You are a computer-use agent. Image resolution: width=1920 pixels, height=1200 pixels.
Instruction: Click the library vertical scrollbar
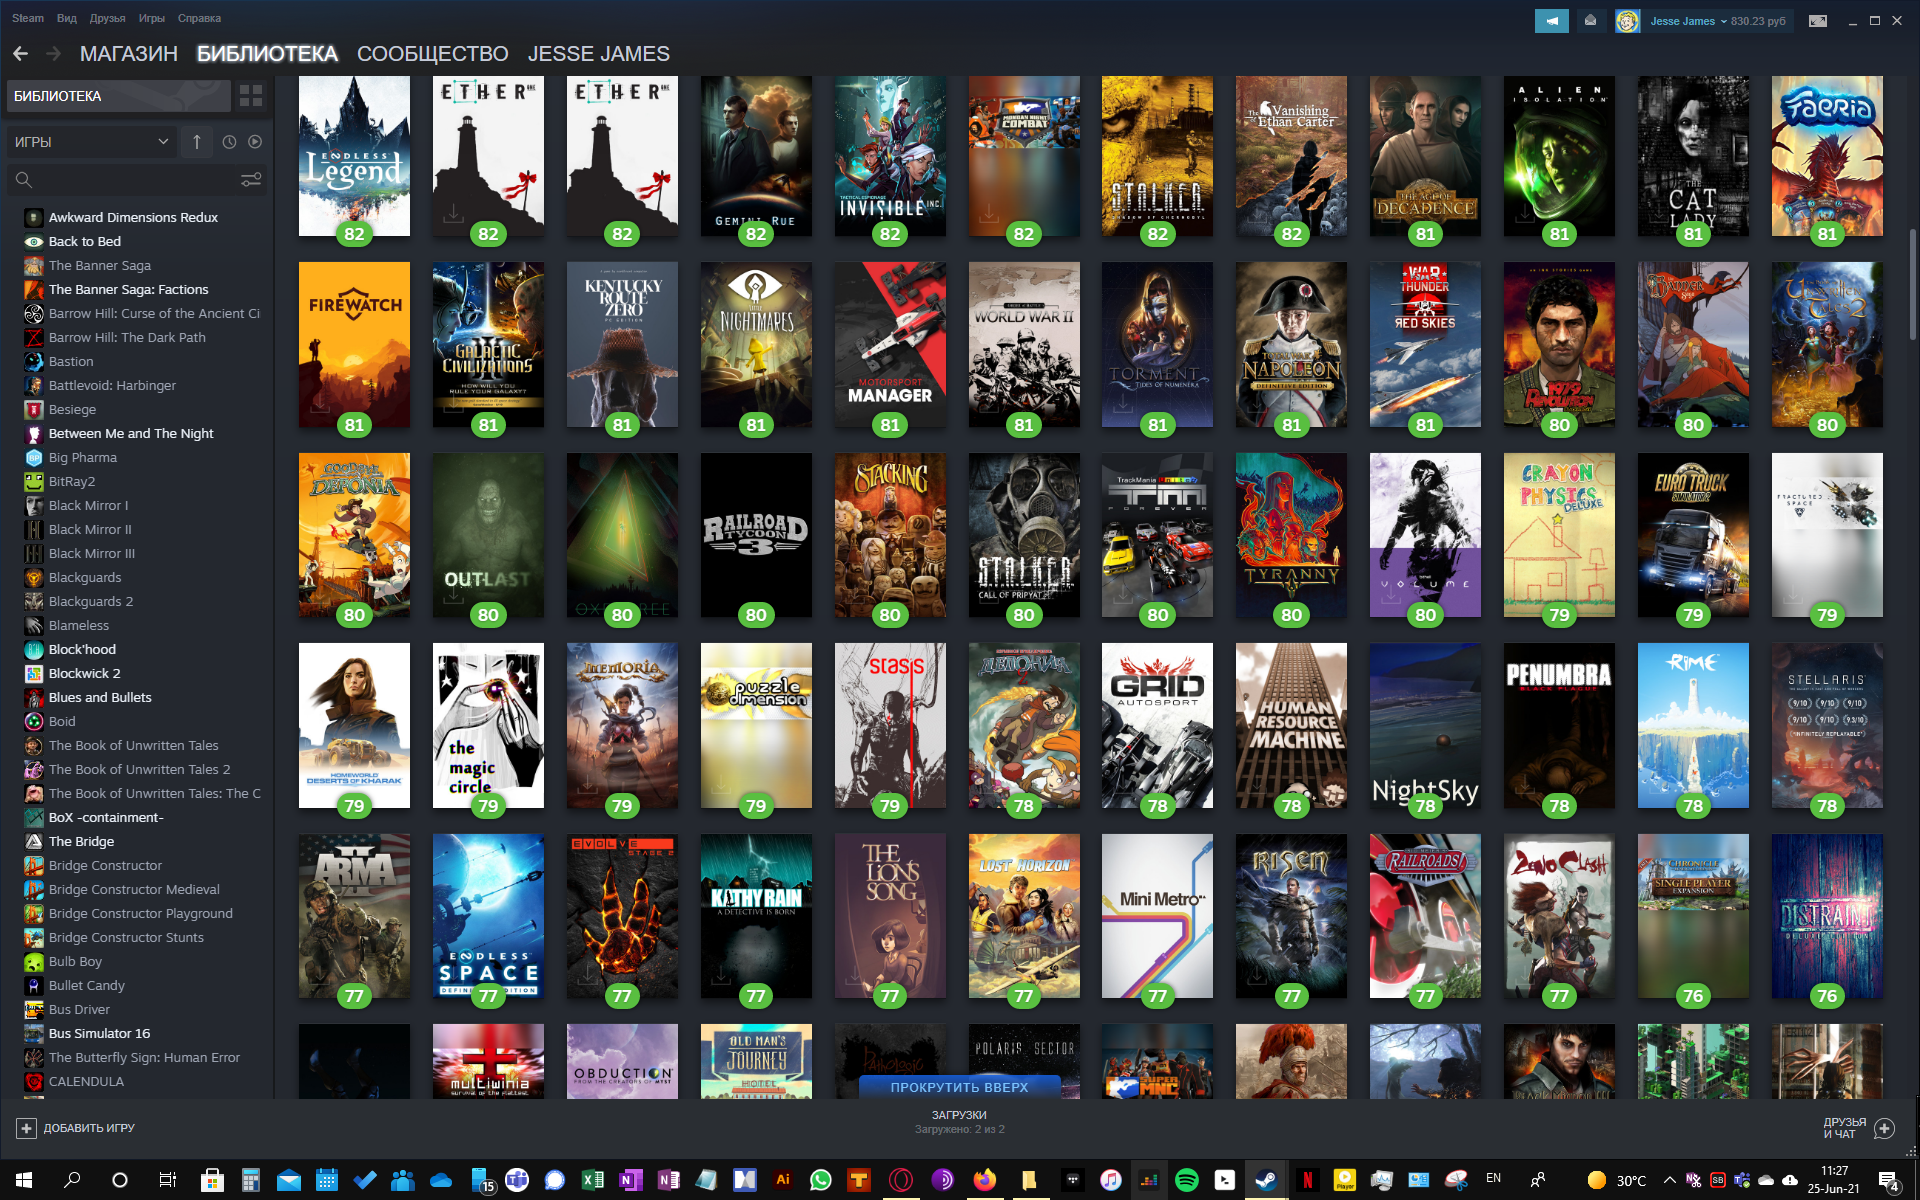coord(1913,285)
